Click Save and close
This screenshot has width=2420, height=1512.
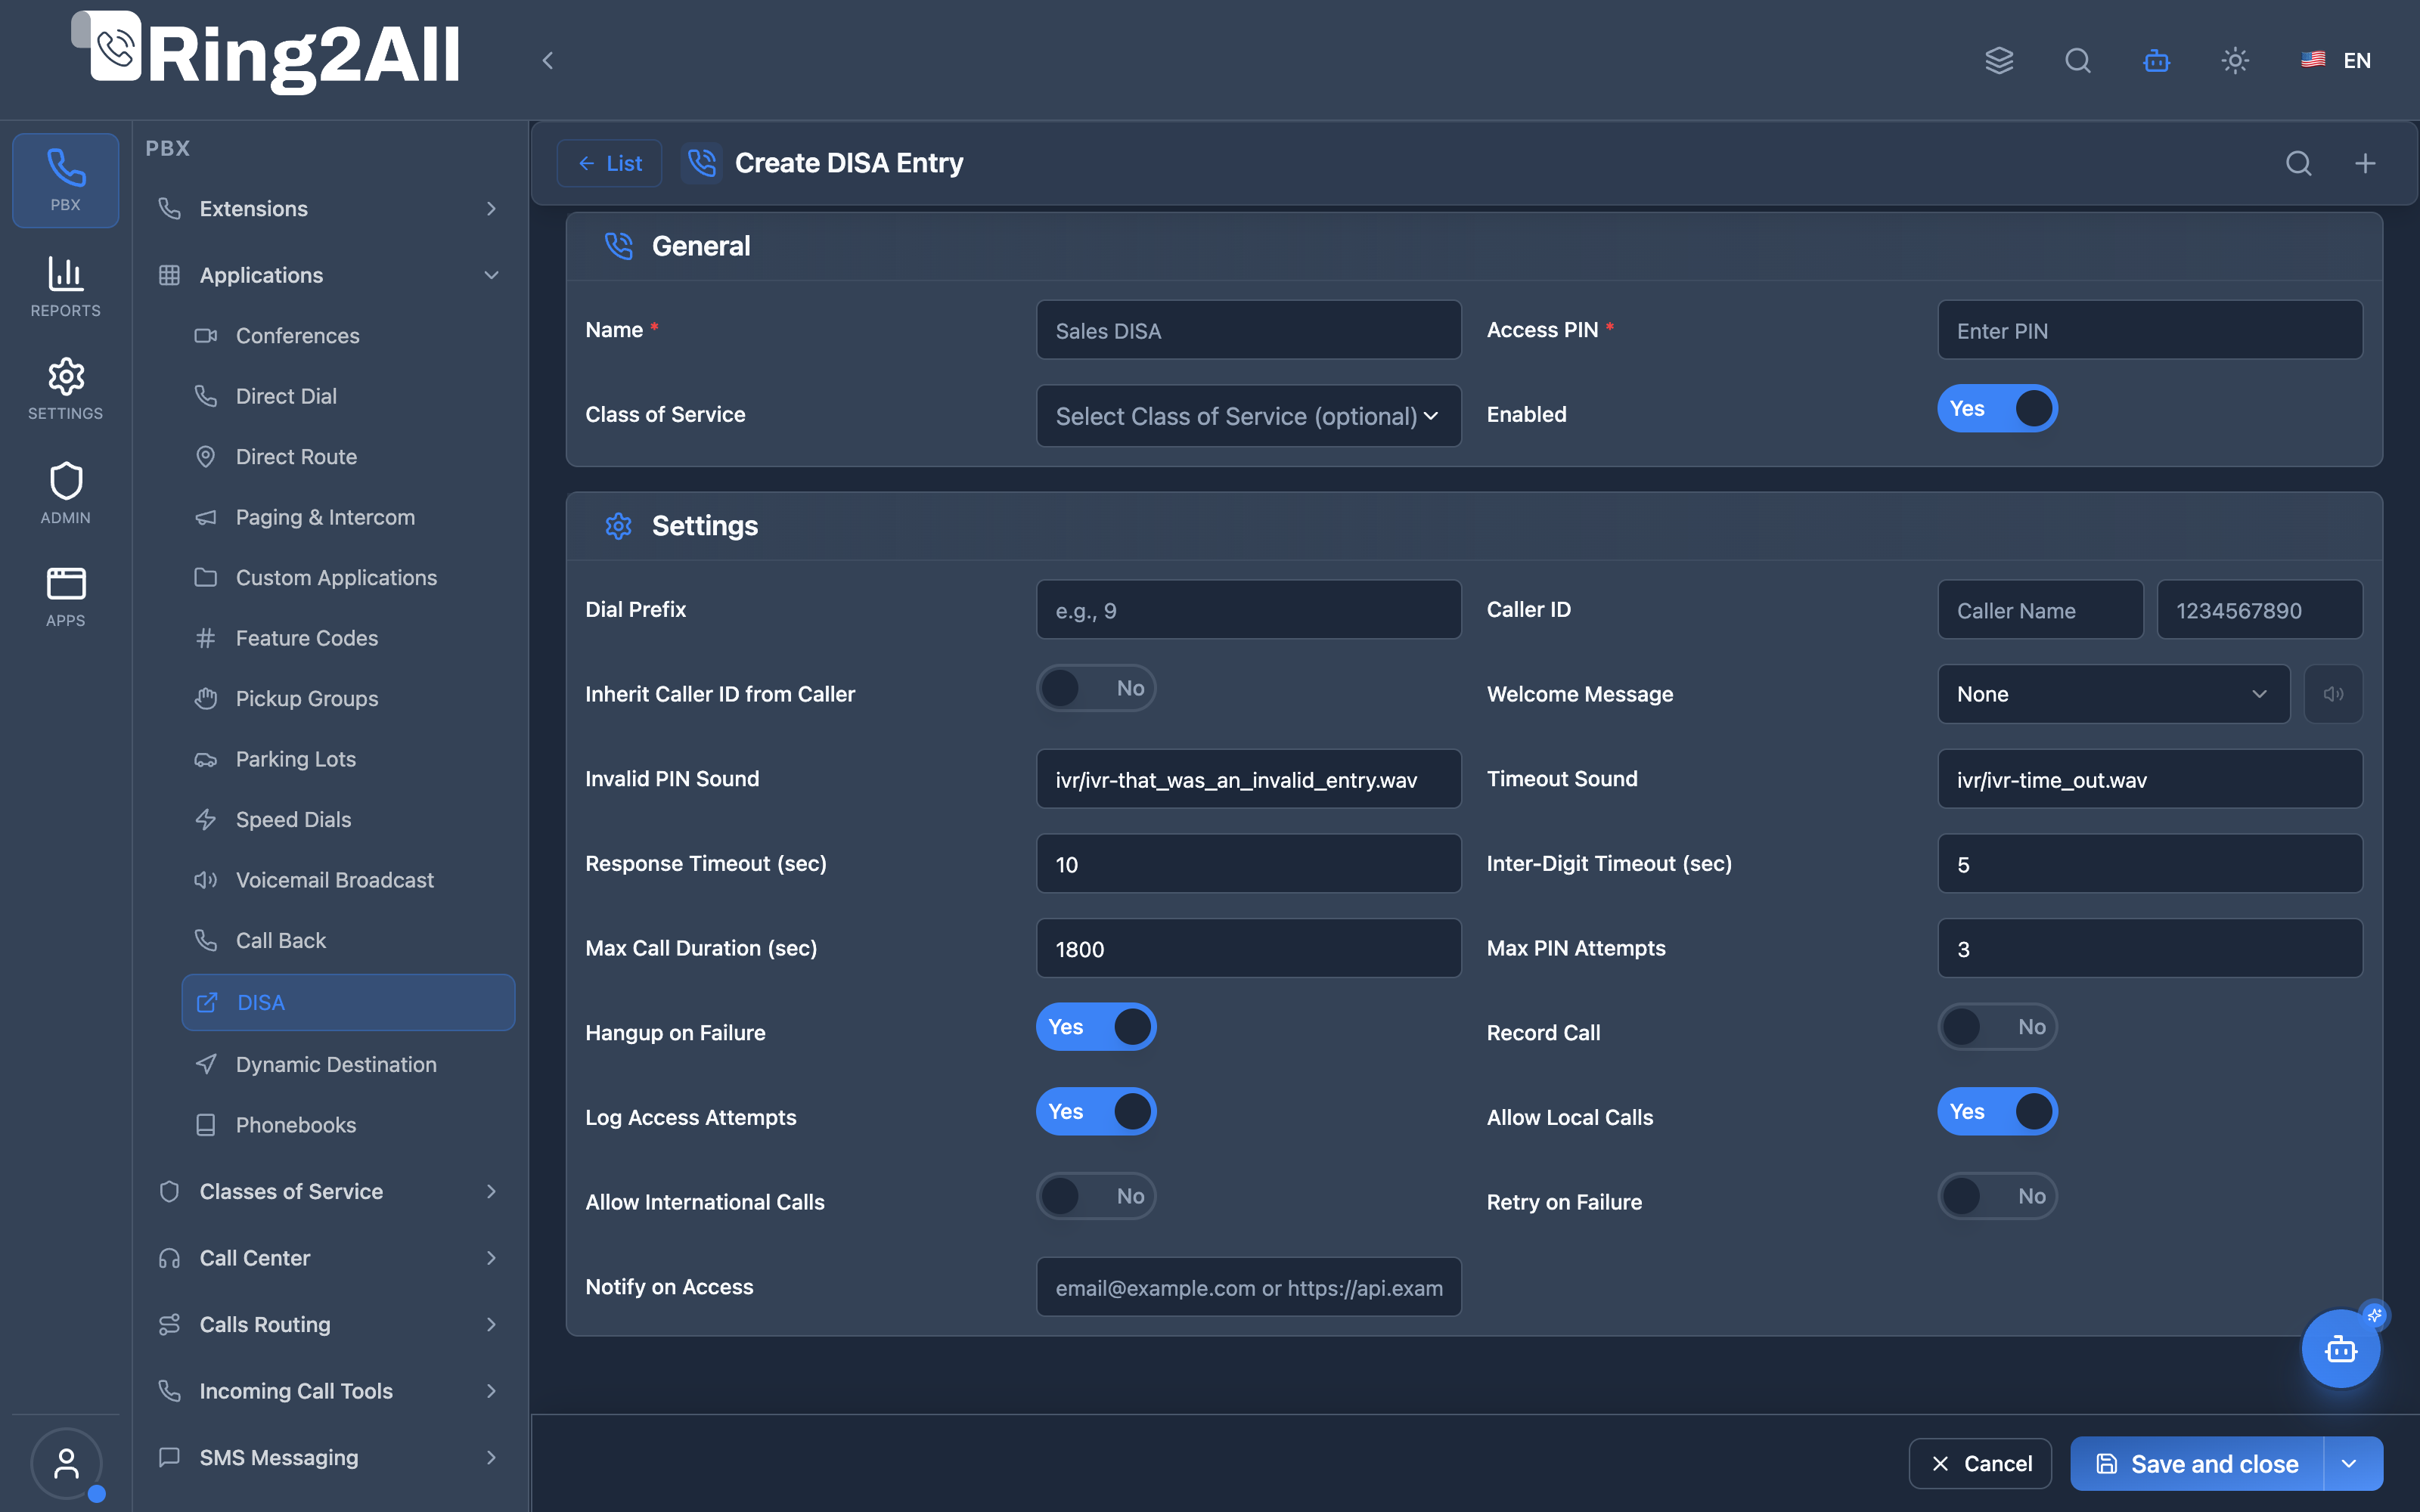pyautogui.click(x=2197, y=1464)
